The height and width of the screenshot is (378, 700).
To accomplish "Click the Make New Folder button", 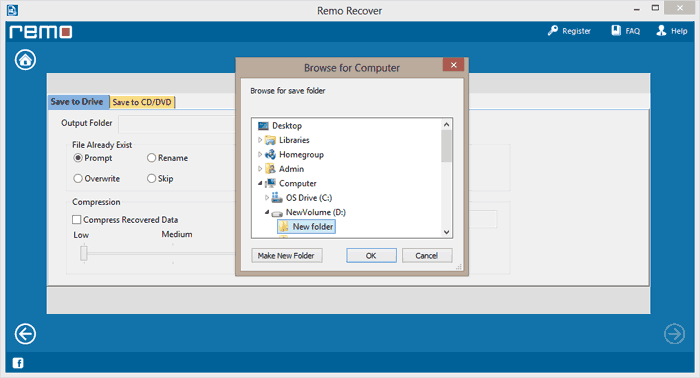I will click(287, 256).
